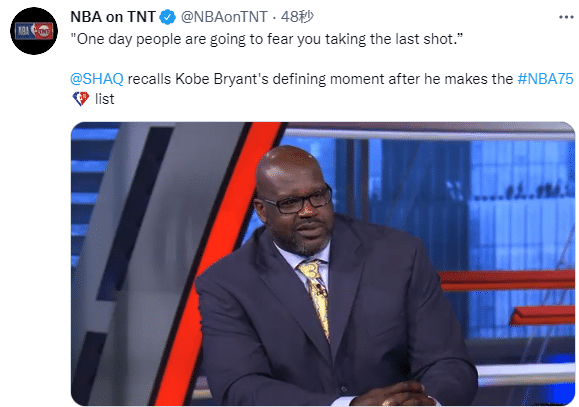Viewport: 579px width, 407px height.
Task: Open the NBA on TNT profile avatar
Action: (34, 31)
